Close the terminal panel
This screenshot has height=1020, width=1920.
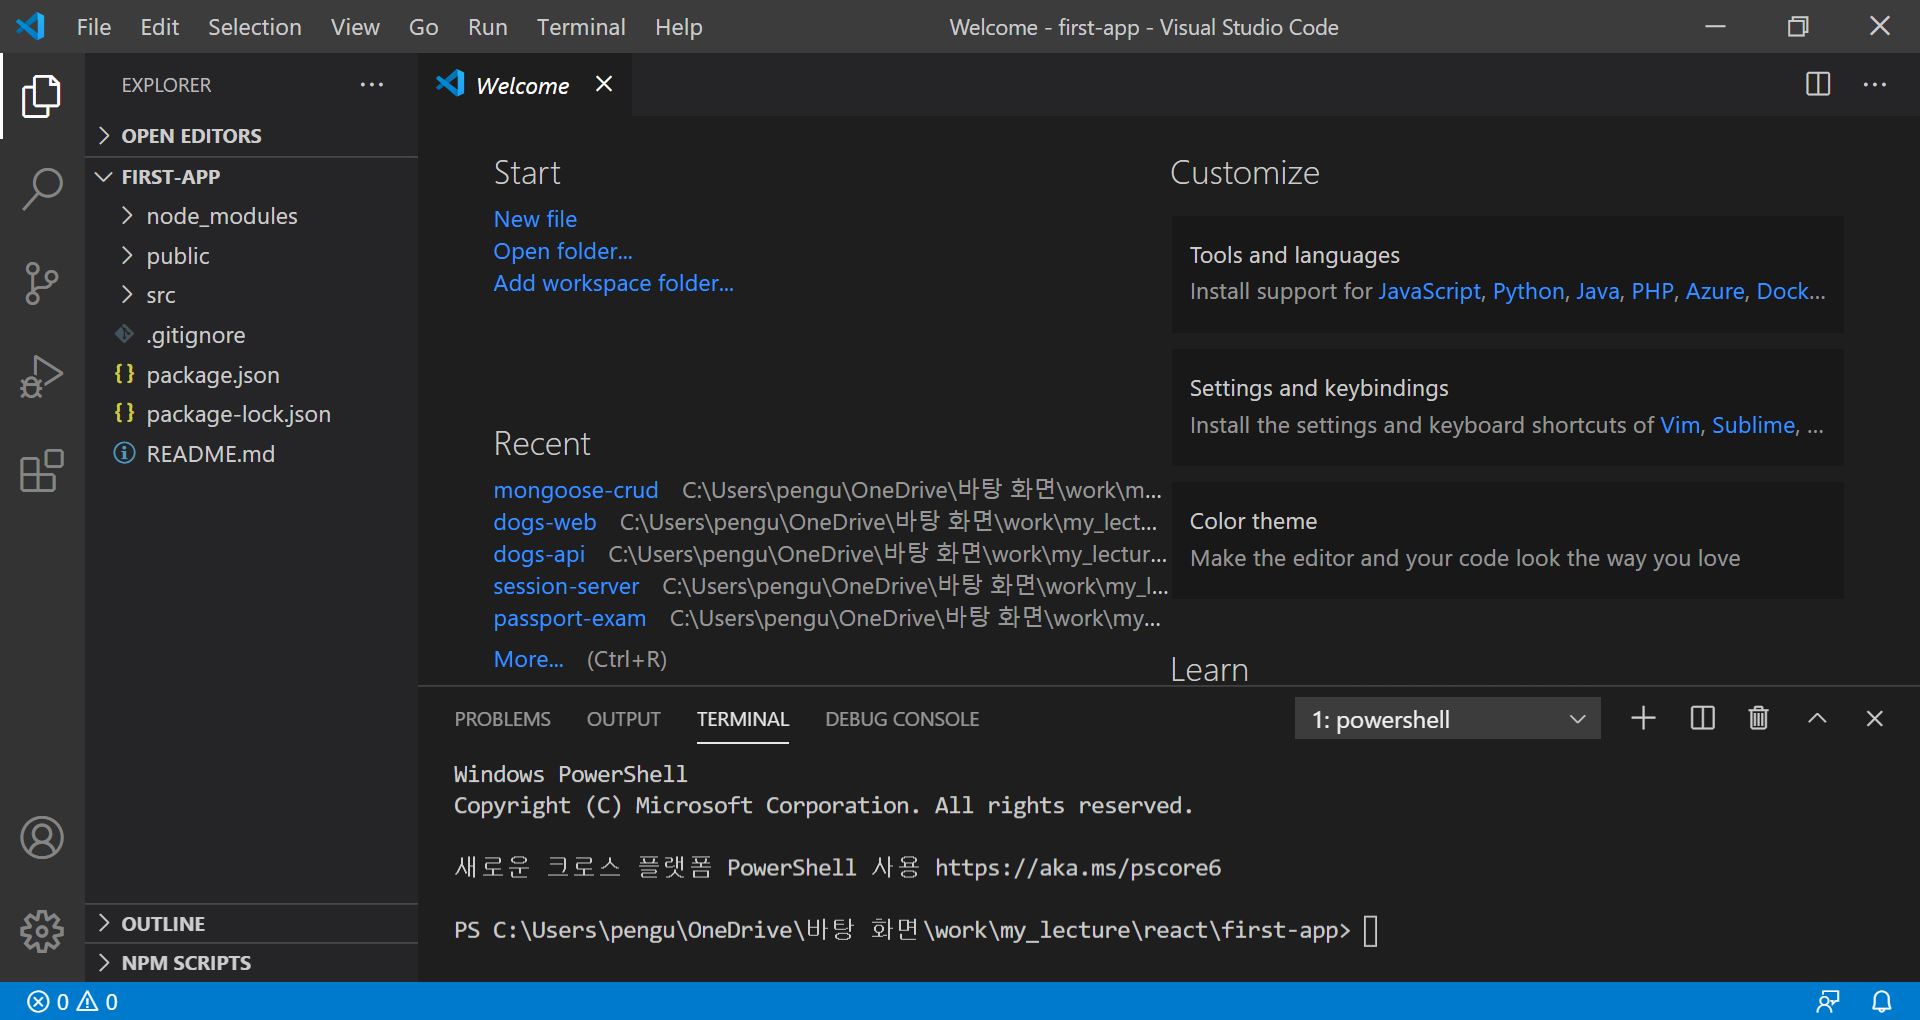point(1875,718)
